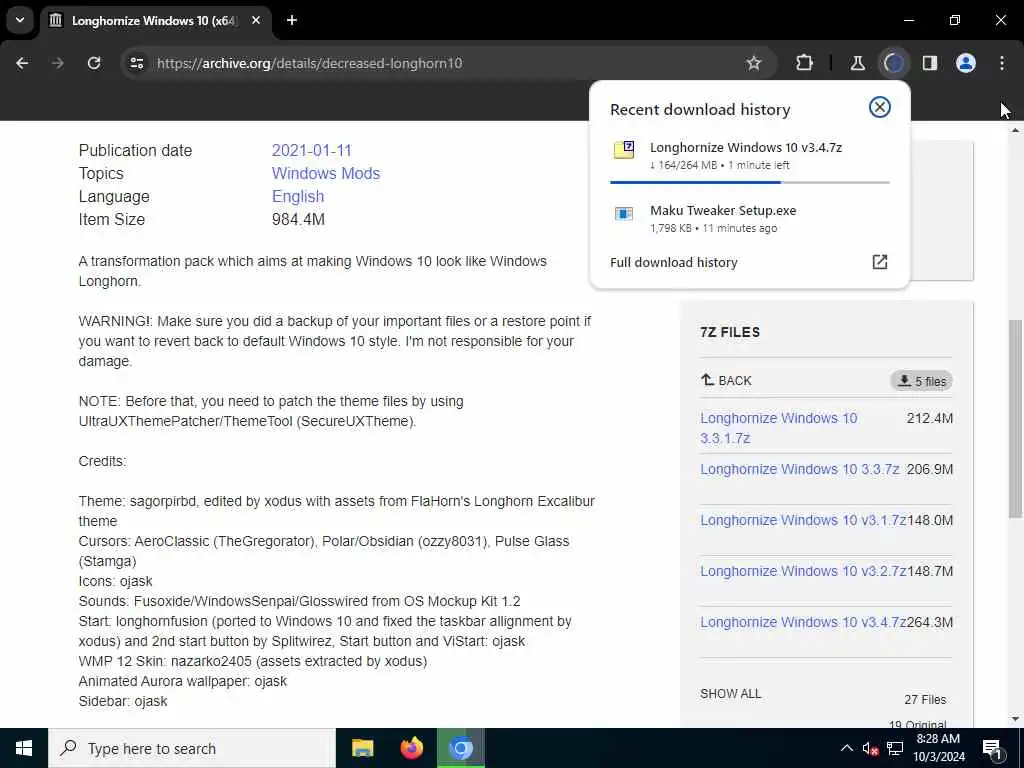Select Maku Tweaker Setup.exe download entry

750,218
